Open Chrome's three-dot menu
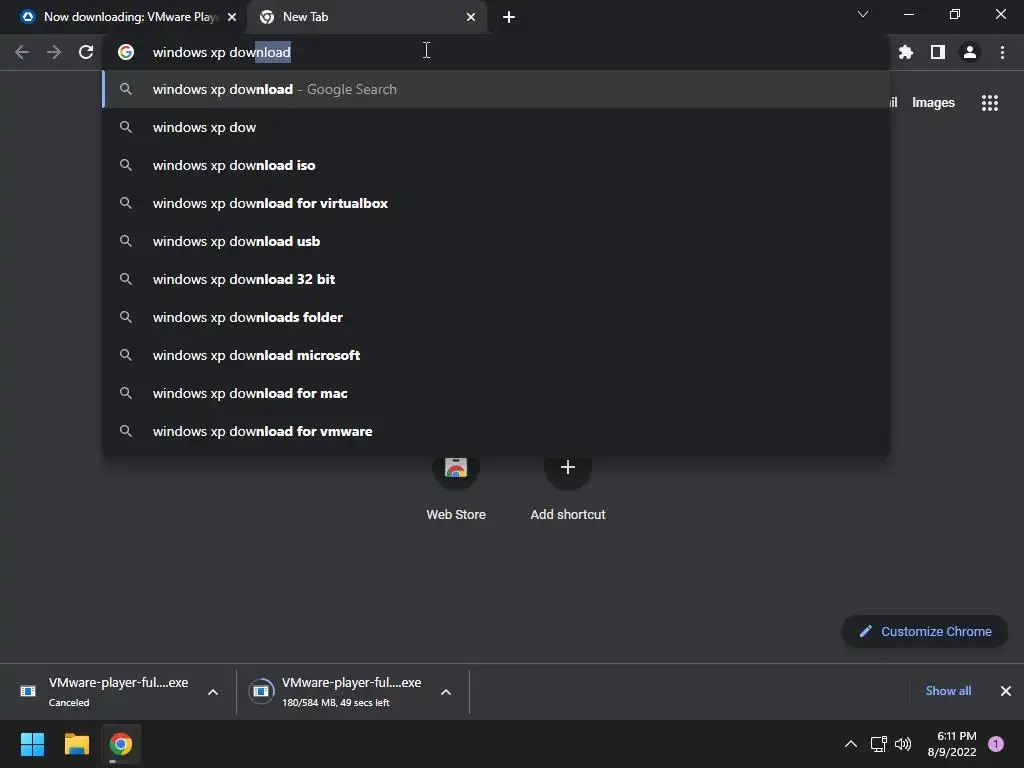 [x=1002, y=52]
